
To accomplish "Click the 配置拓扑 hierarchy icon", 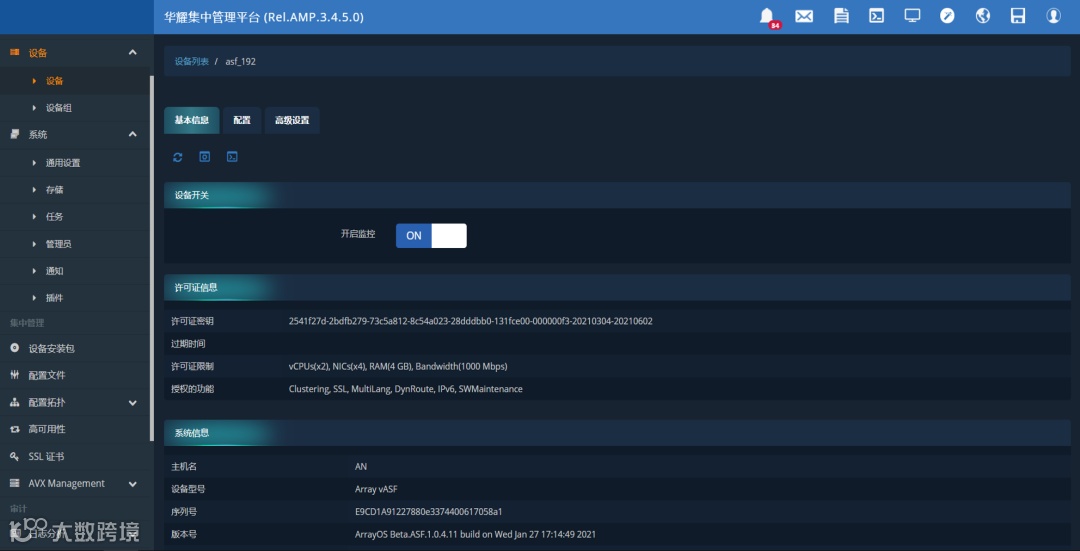I will [14, 402].
